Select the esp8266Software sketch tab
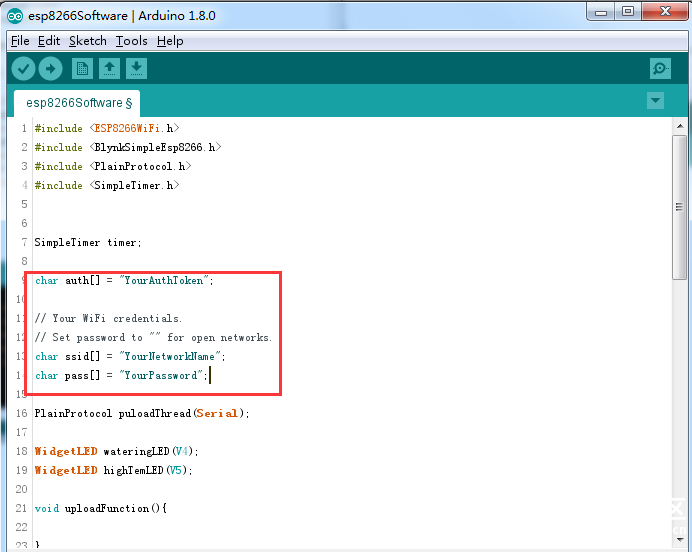 click(x=77, y=103)
